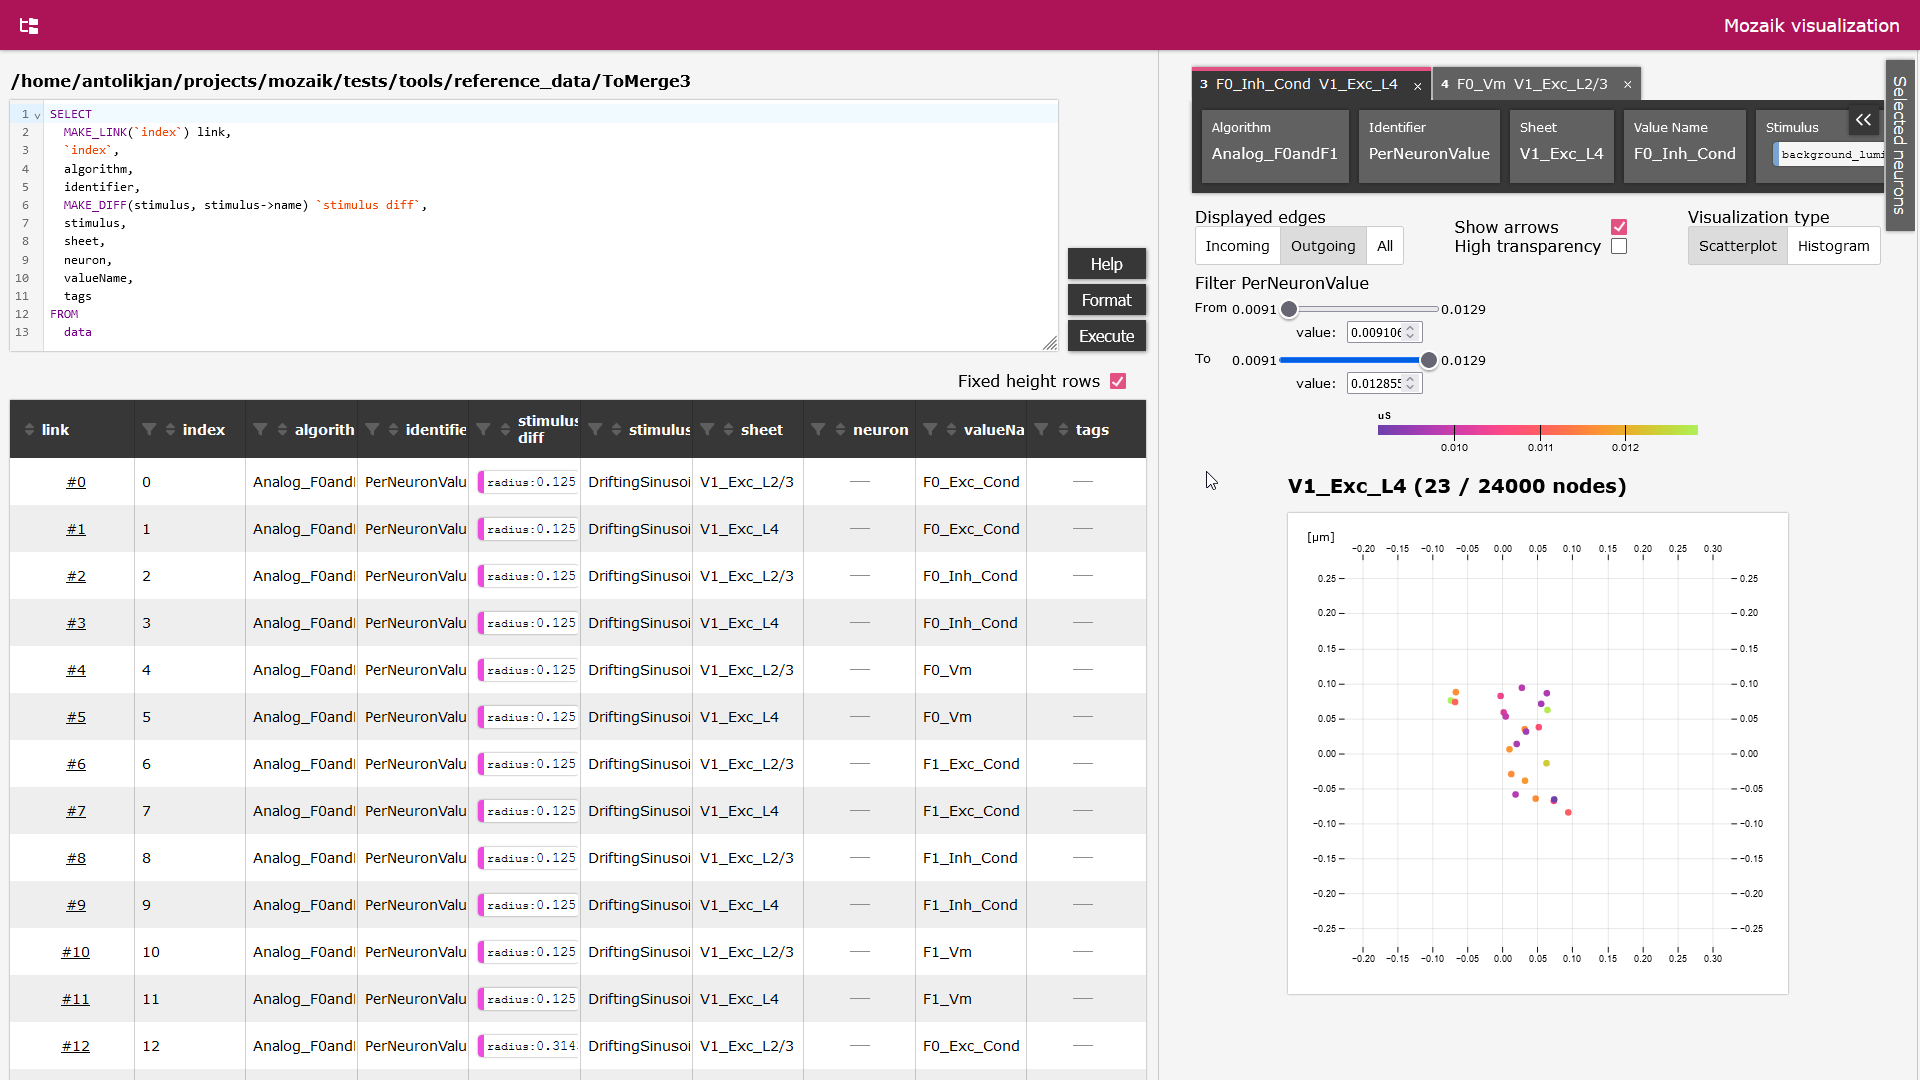Click the Algorithm Analog_F0andF1 box
This screenshot has height=1080, width=1920.
pos(1274,146)
